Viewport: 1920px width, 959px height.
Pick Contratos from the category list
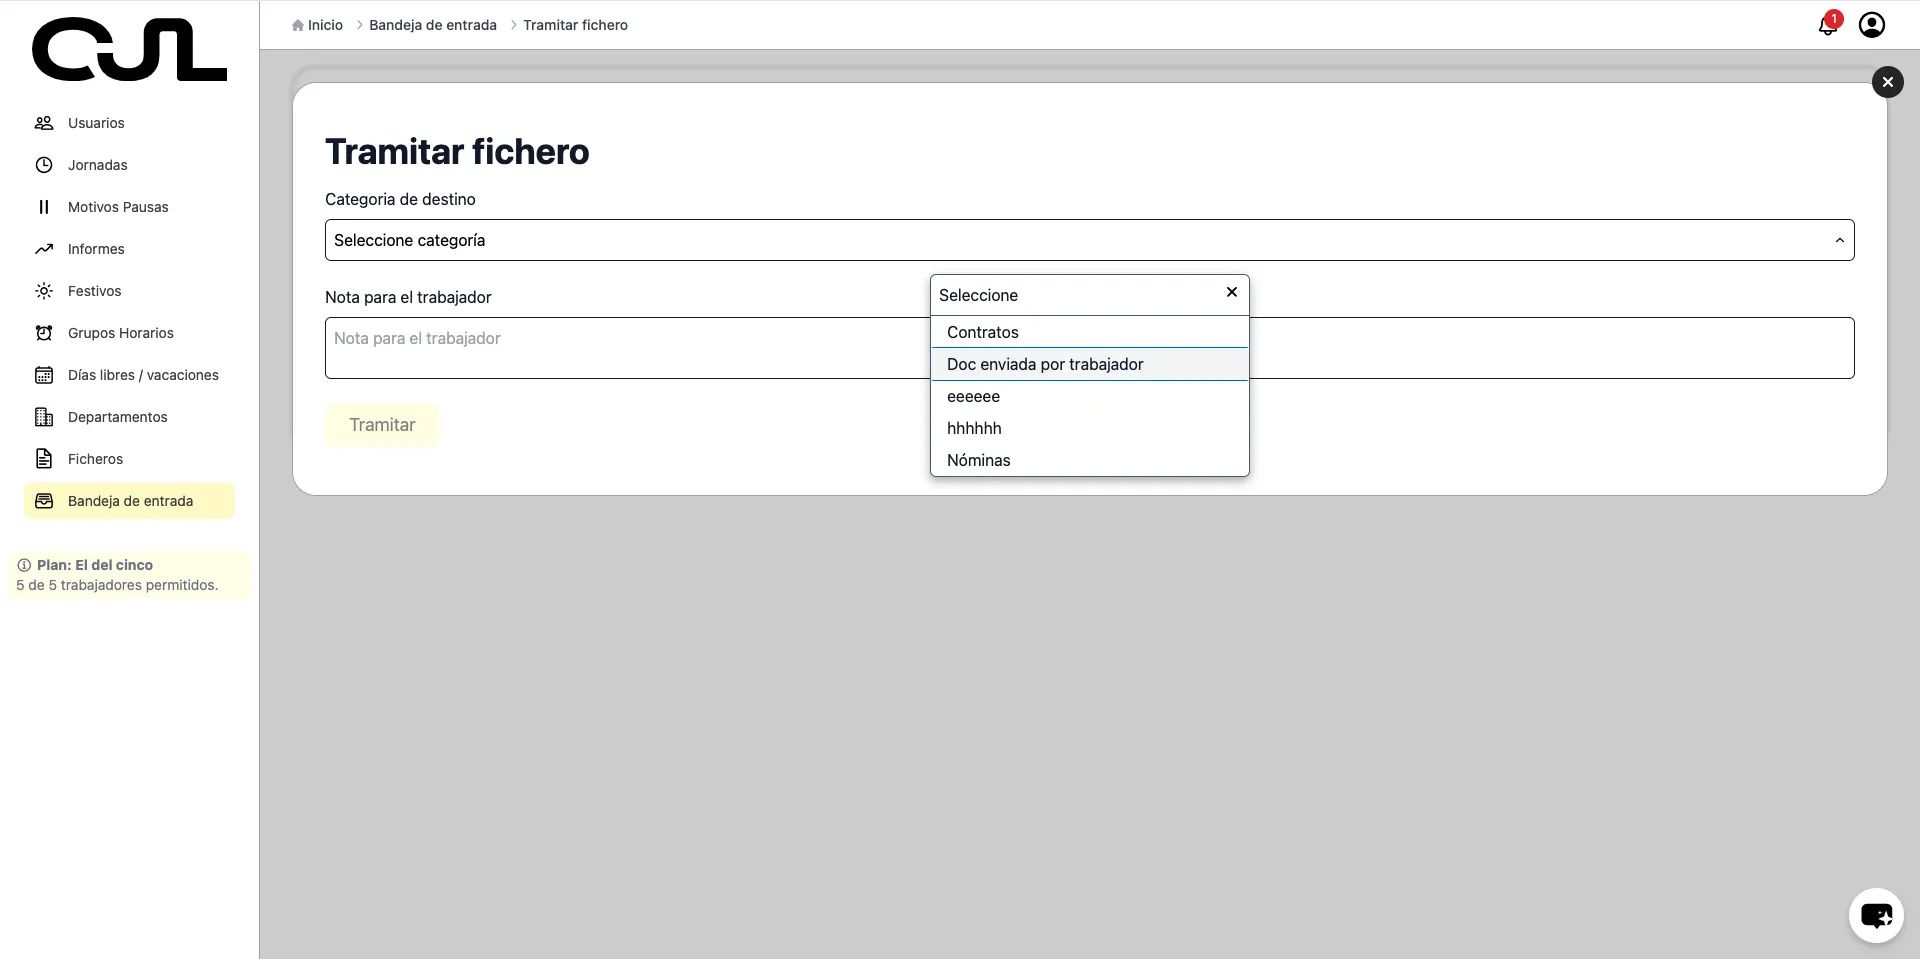pos(982,332)
